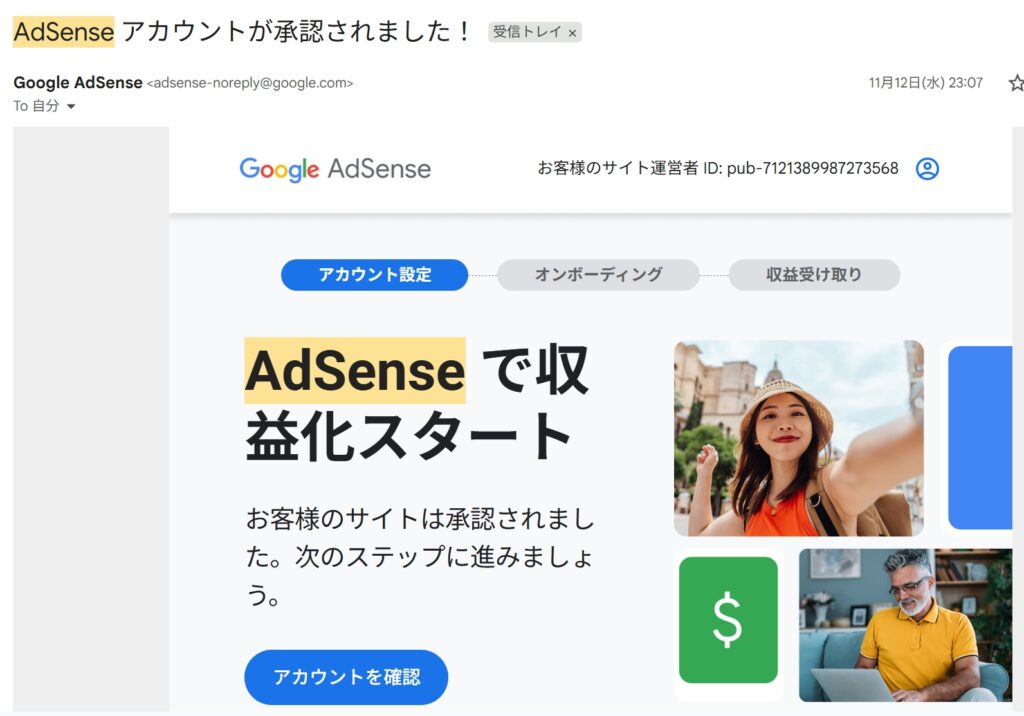
Task: Click the AdSense で収益化スタート headline
Action: [x=417, y=402]
